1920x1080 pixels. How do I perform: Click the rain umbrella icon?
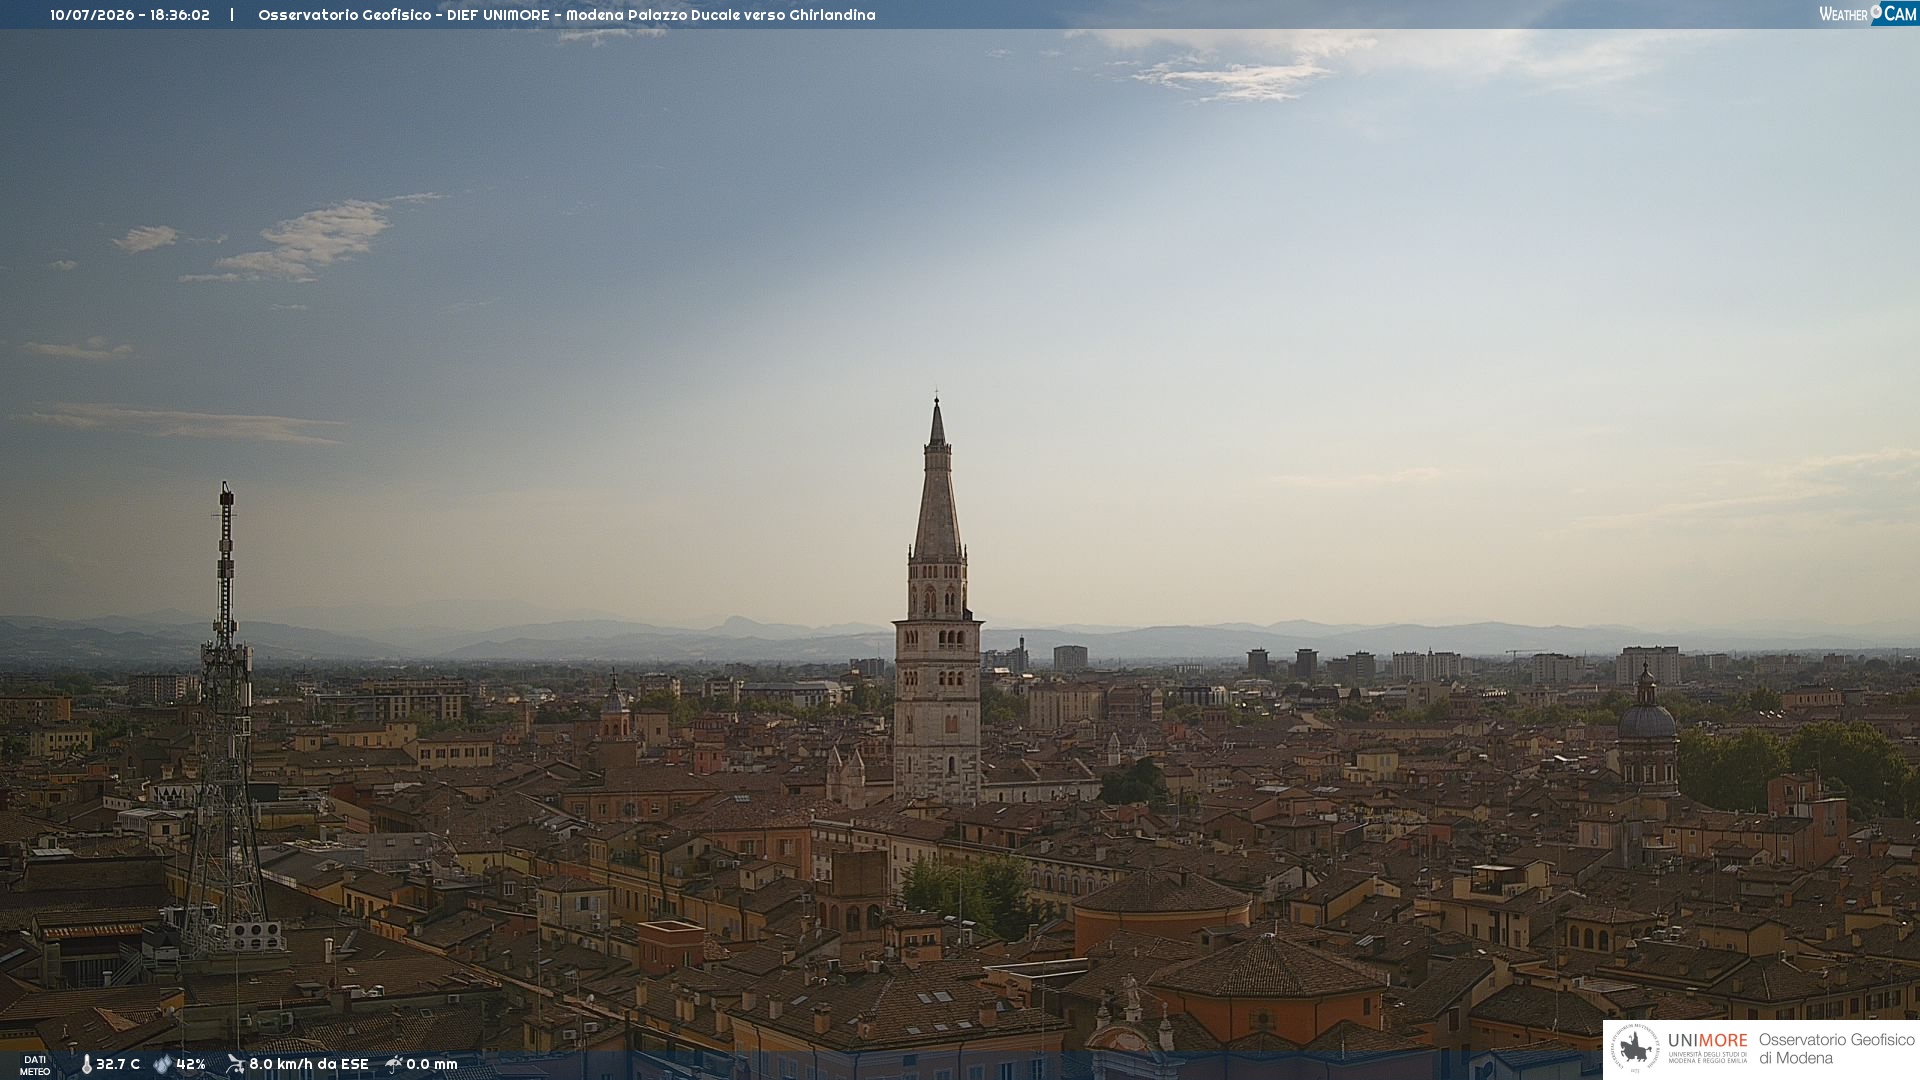(x=394, y=1064)
